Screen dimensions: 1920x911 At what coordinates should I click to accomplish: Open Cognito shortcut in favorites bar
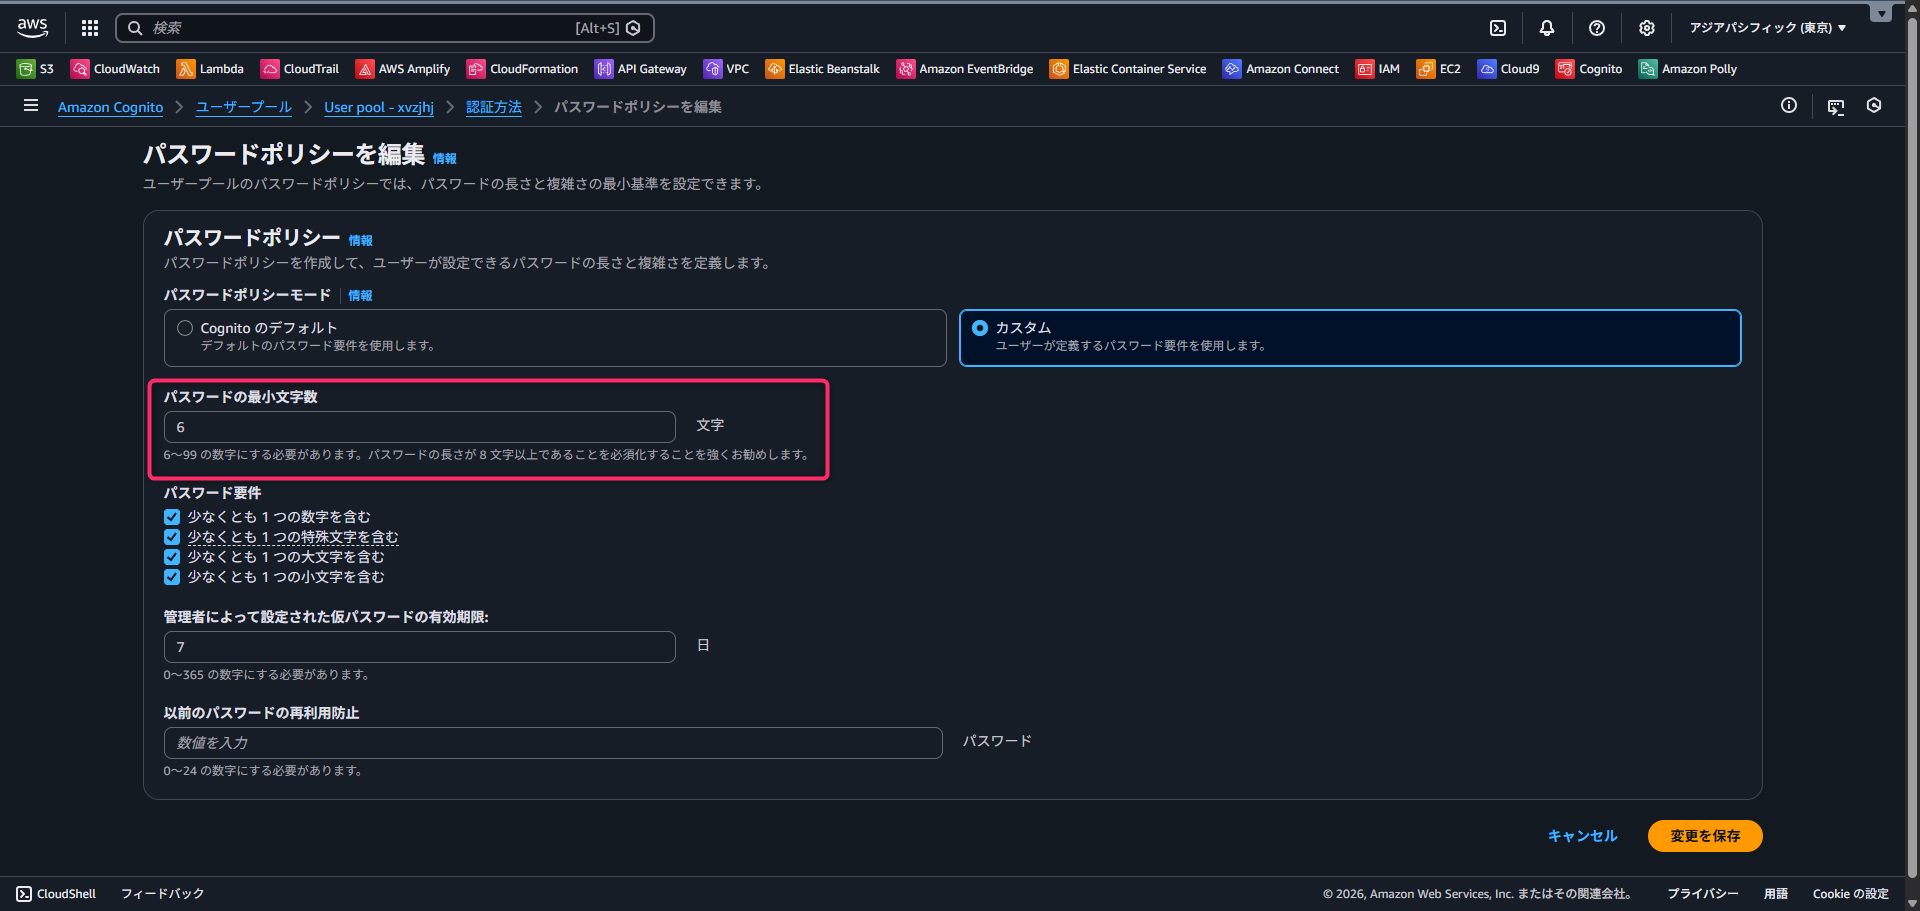point(1590,69)
